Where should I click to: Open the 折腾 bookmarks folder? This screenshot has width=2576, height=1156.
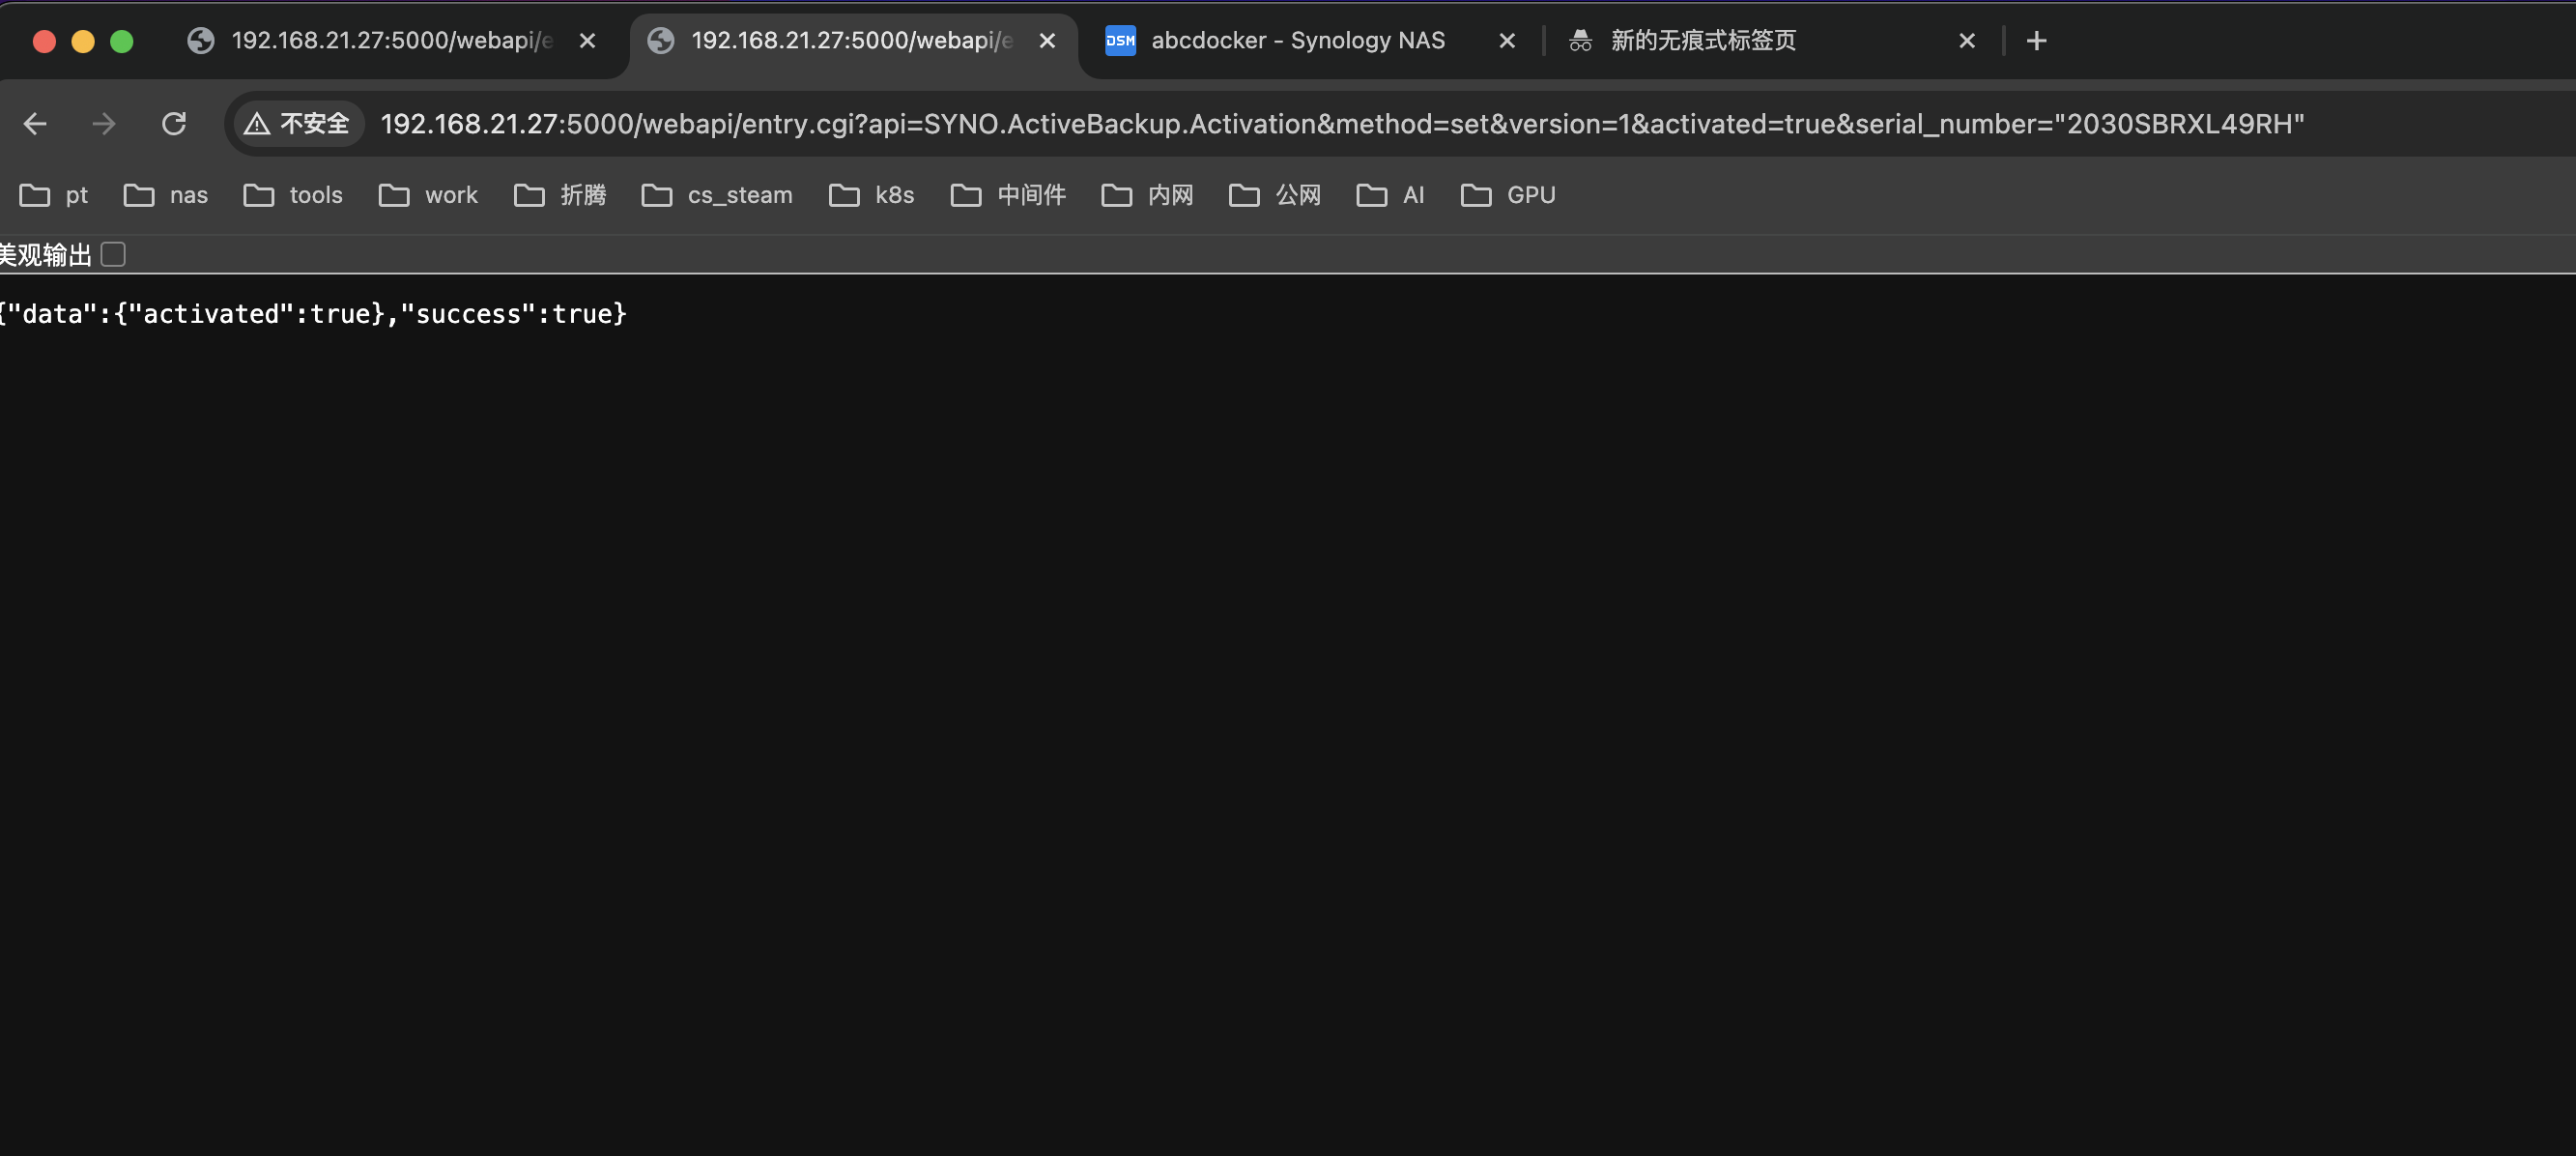coord(560,195)
